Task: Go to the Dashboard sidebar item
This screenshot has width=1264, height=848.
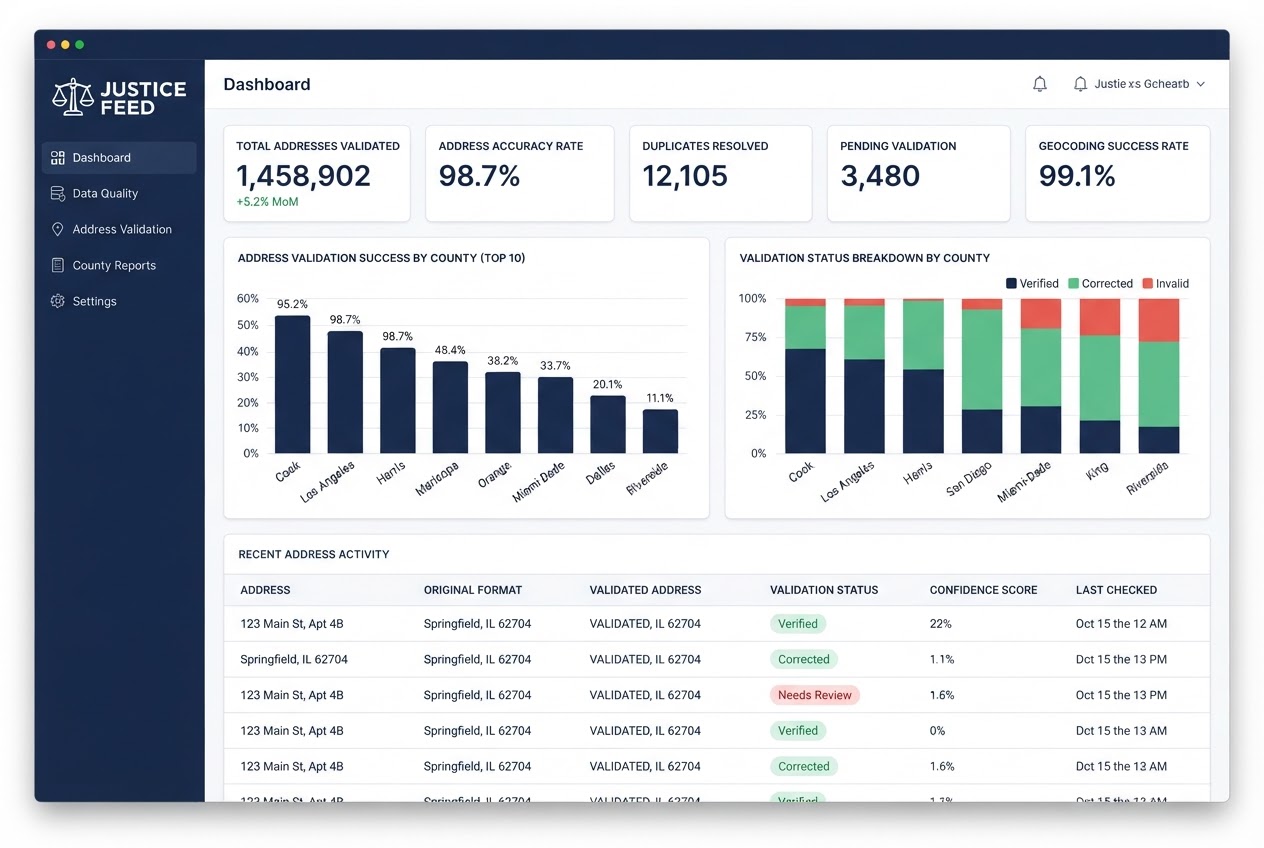Action: 119,157
